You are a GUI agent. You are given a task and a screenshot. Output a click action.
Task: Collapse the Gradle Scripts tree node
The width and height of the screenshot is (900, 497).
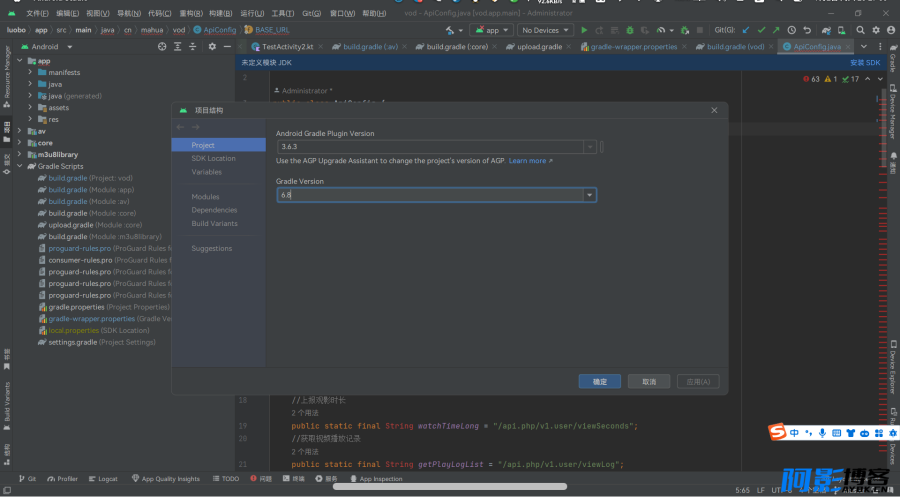[20, 166]
